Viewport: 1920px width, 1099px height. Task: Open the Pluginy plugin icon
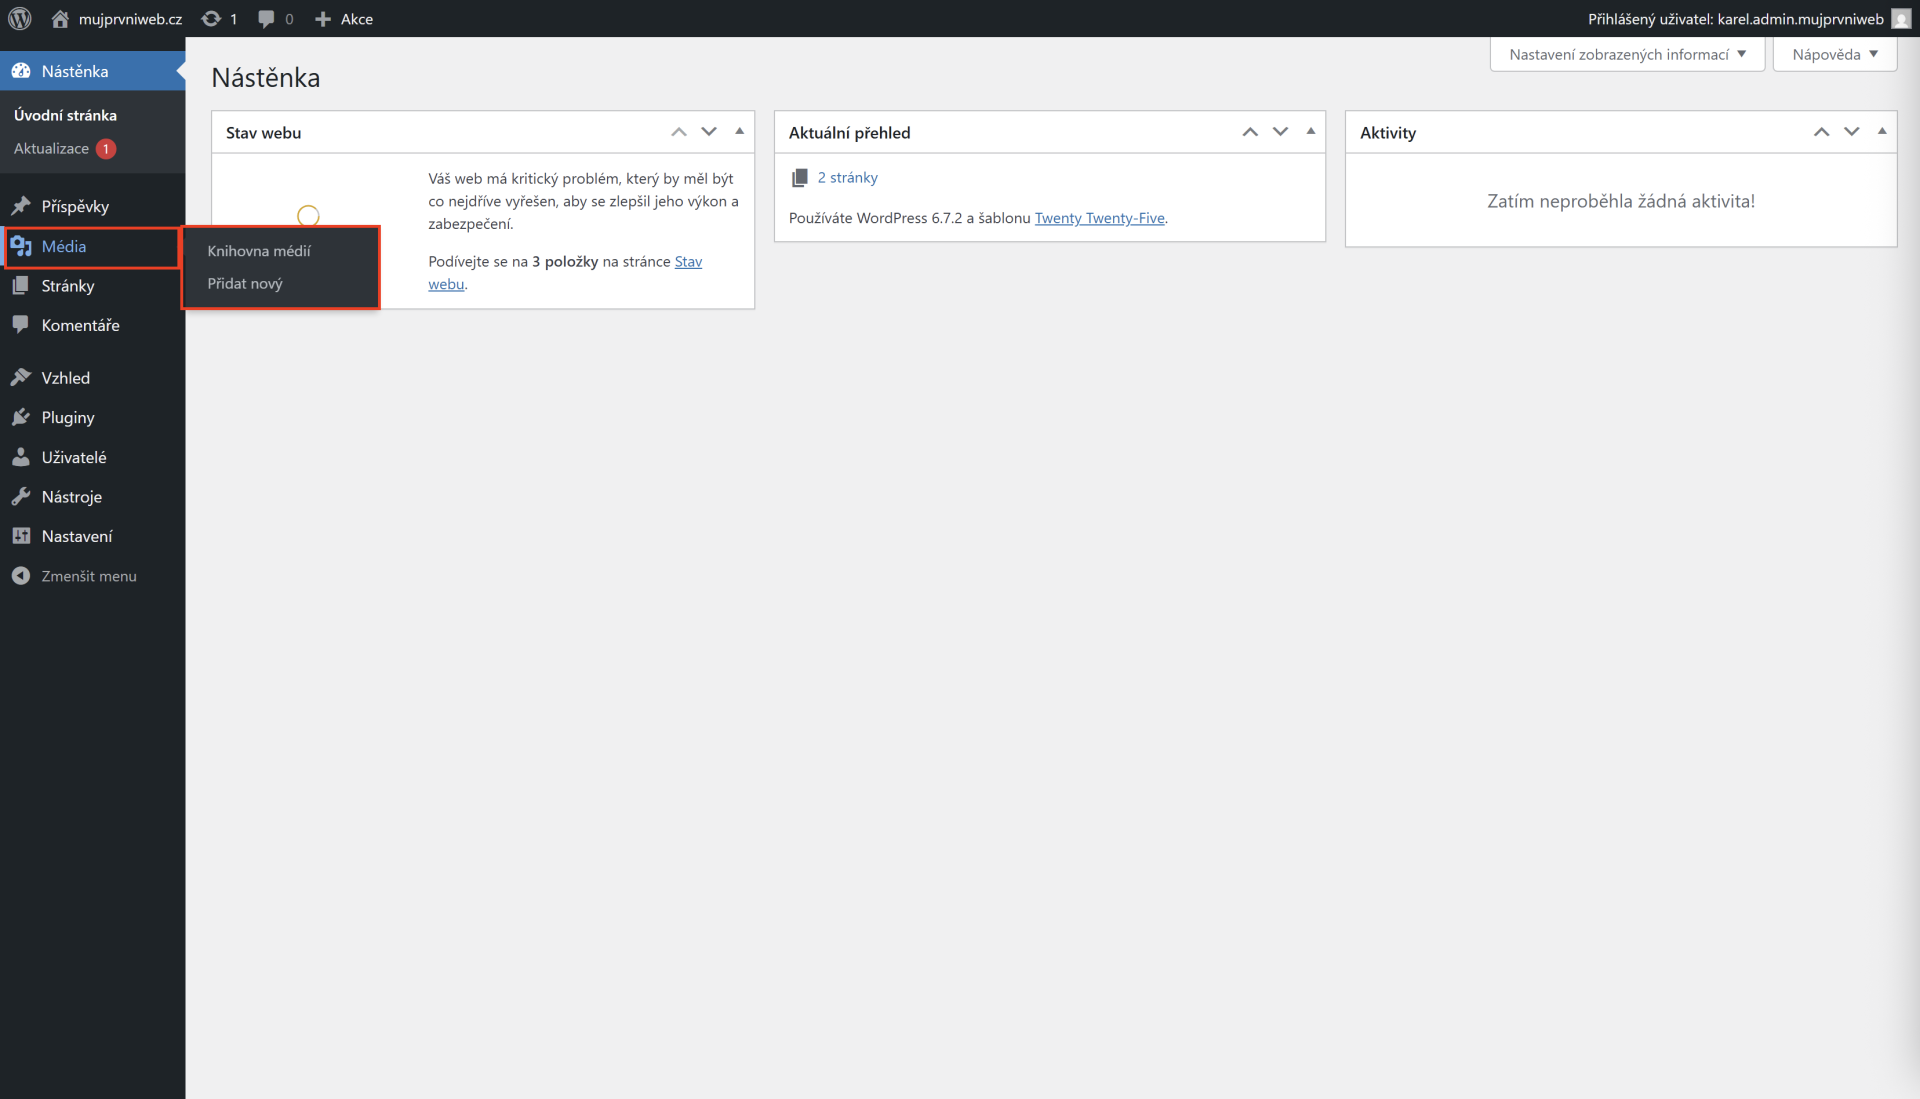pos(22,417)
